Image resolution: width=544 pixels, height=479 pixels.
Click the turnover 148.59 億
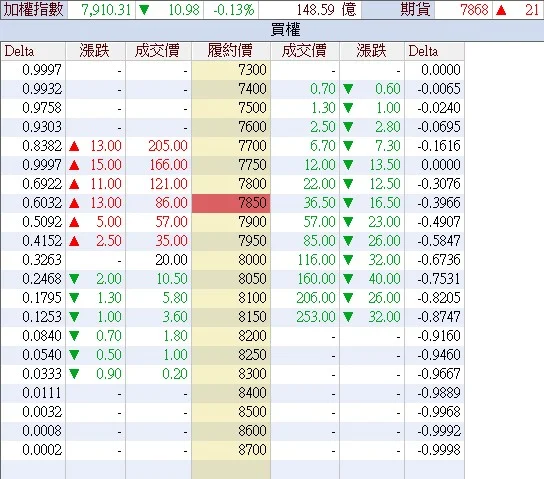[326, 10]
